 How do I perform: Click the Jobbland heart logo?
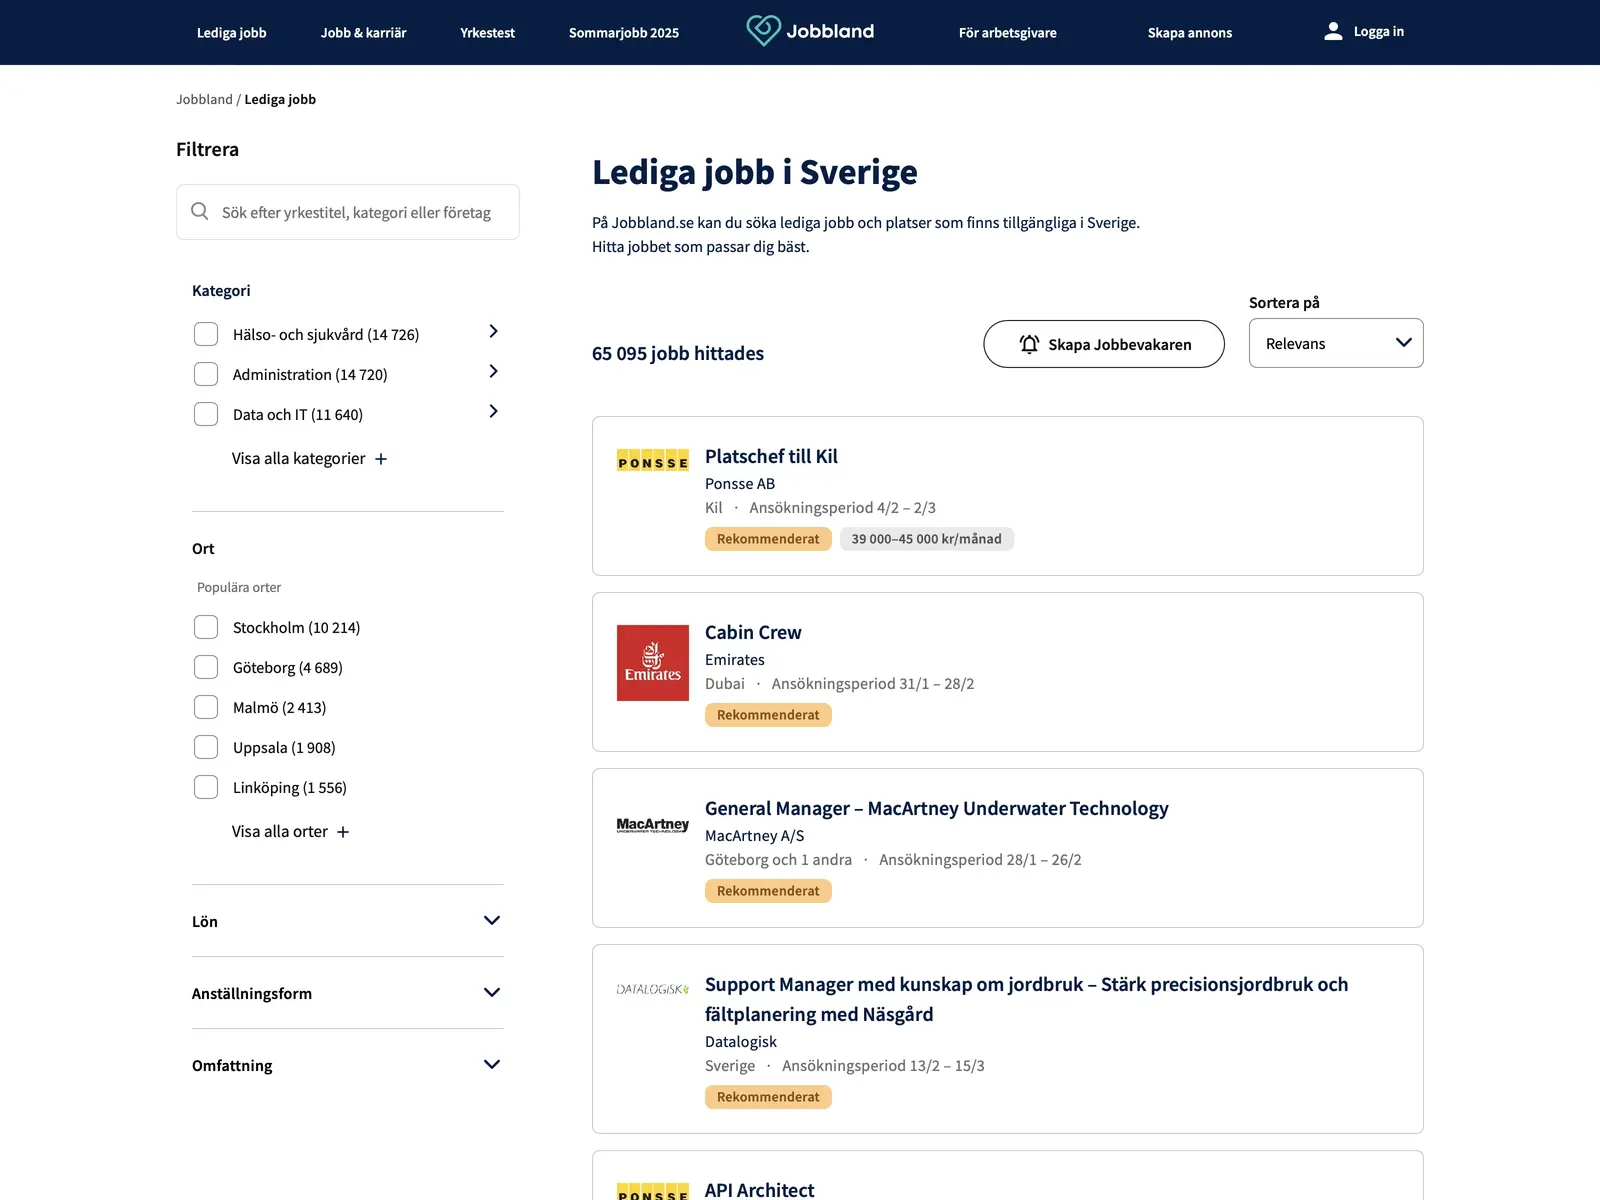click(763, 30)
